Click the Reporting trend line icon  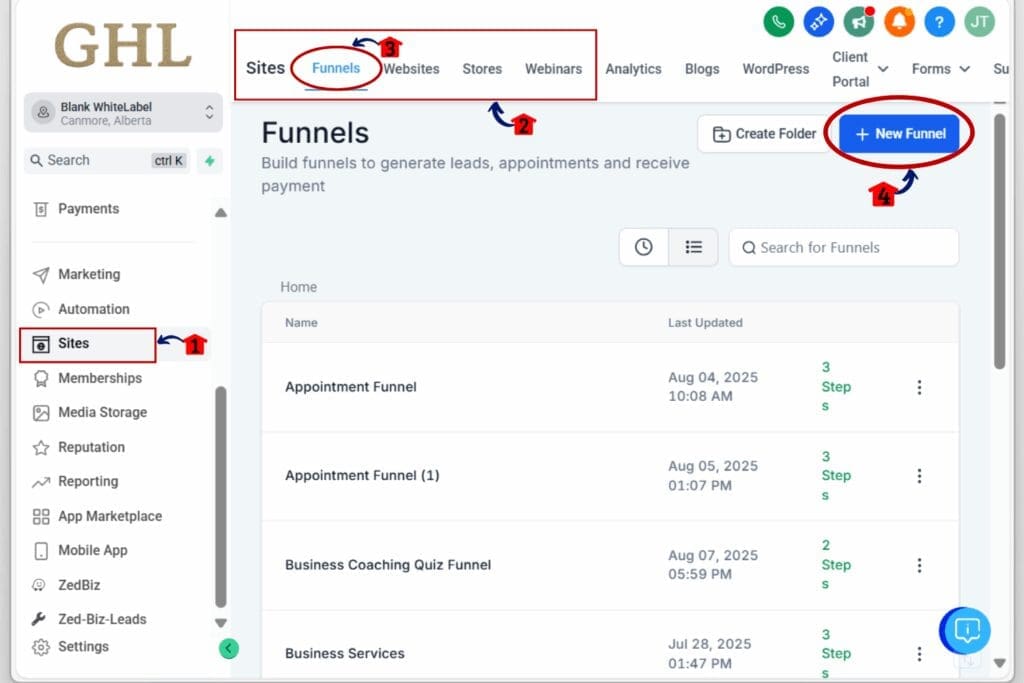pyautogui.click(x=40, y=482)
